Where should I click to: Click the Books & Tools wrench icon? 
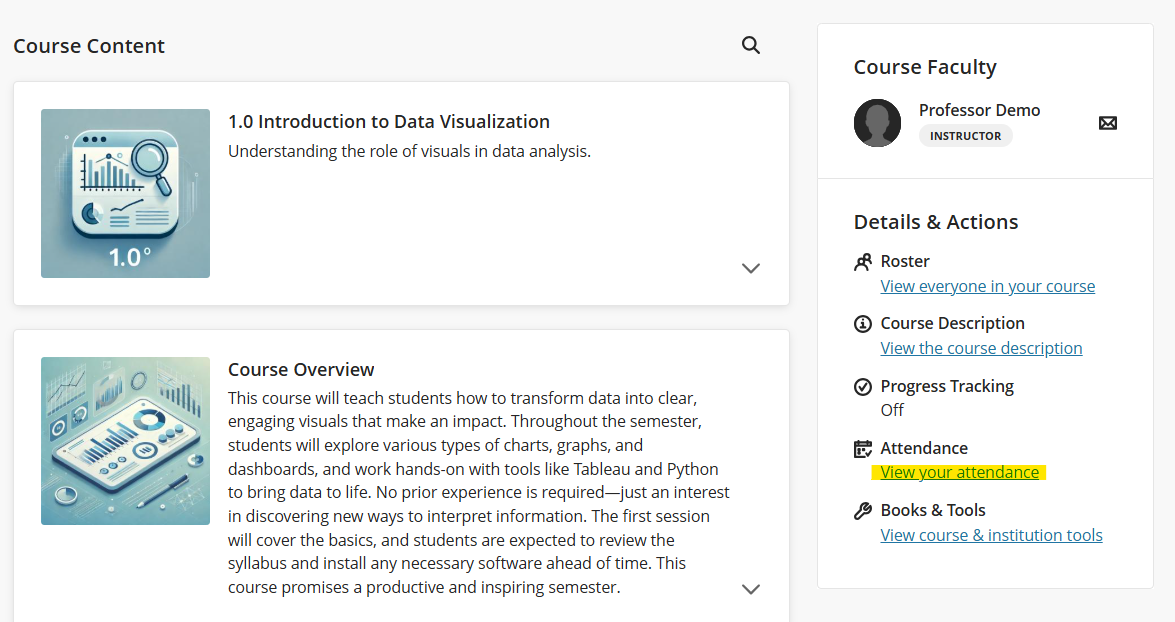[x=863, y=511]
